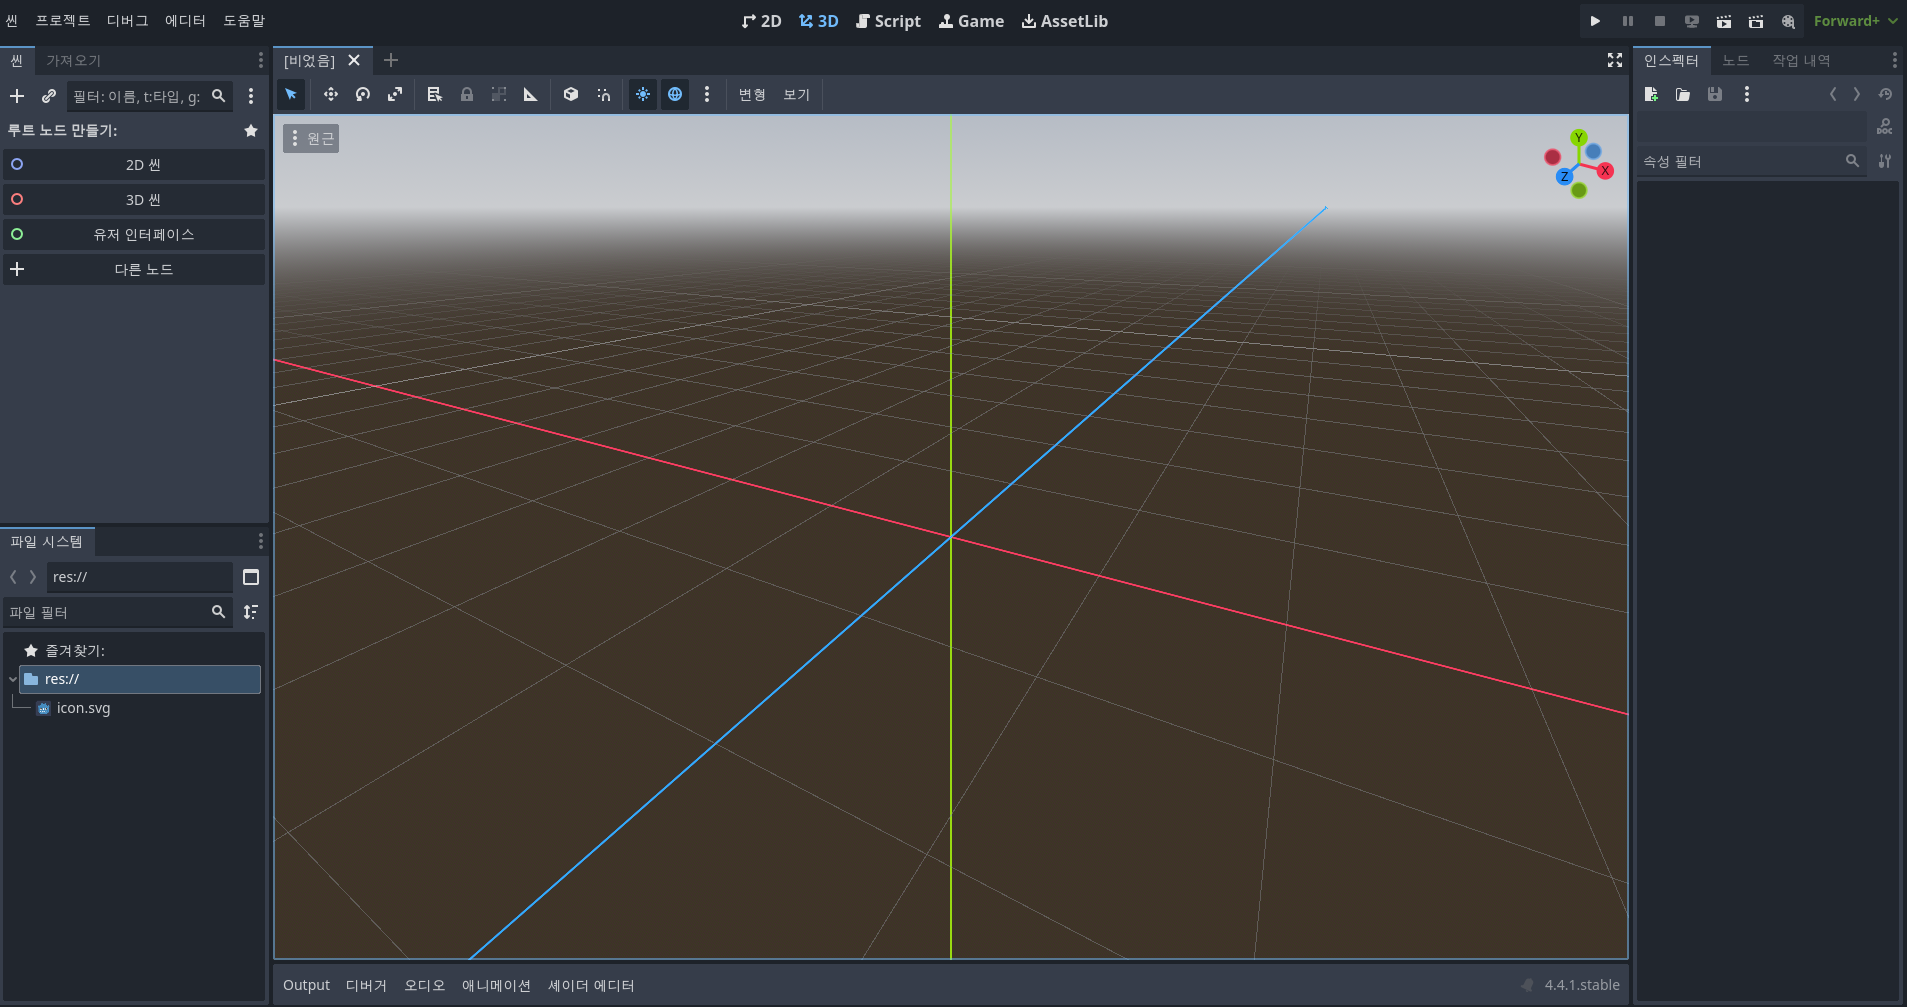Lock selected node with padlock icon
This screenshot has width=1907, height=1007.
click(x=467, y=94)
